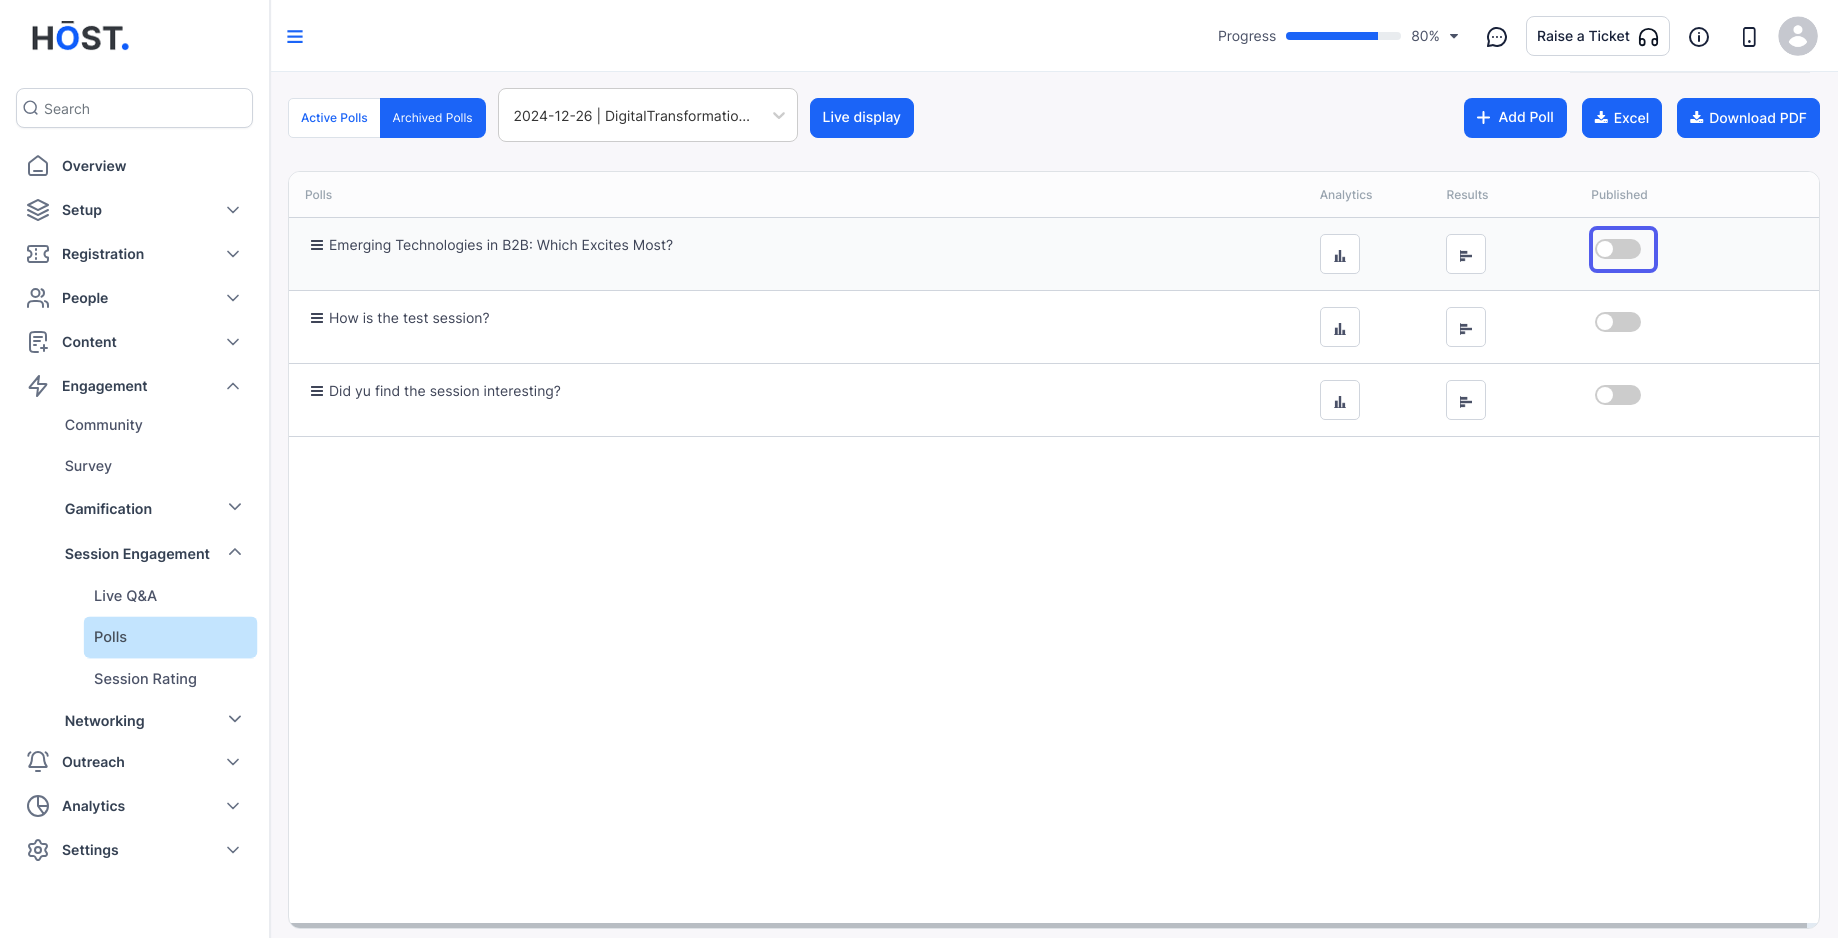Expand the Gamification submenu chevron
The image size is (1838, 938).
235,507
